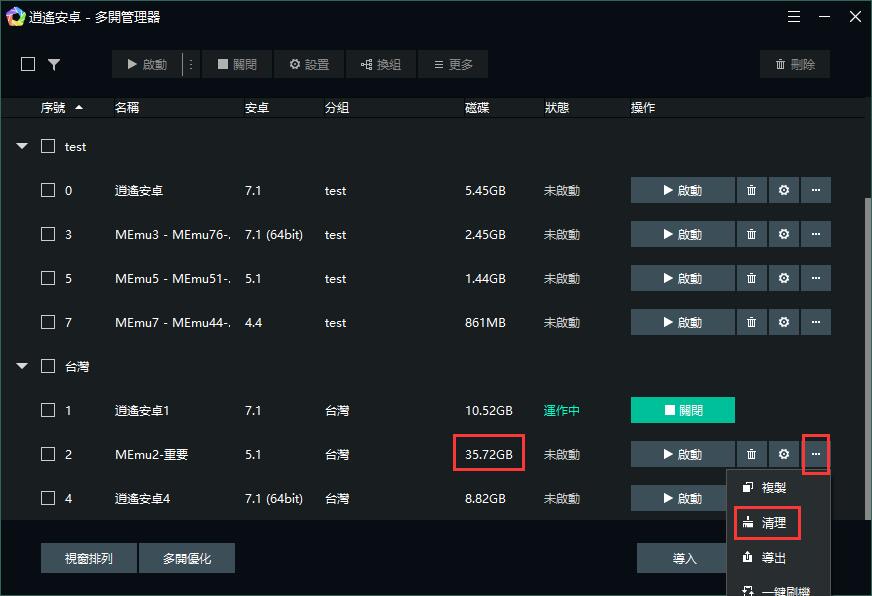The height and width of the screenshot is (596, 872).
Task: Click the more options icon on MEmu5 row
Action: click(816, 278)
